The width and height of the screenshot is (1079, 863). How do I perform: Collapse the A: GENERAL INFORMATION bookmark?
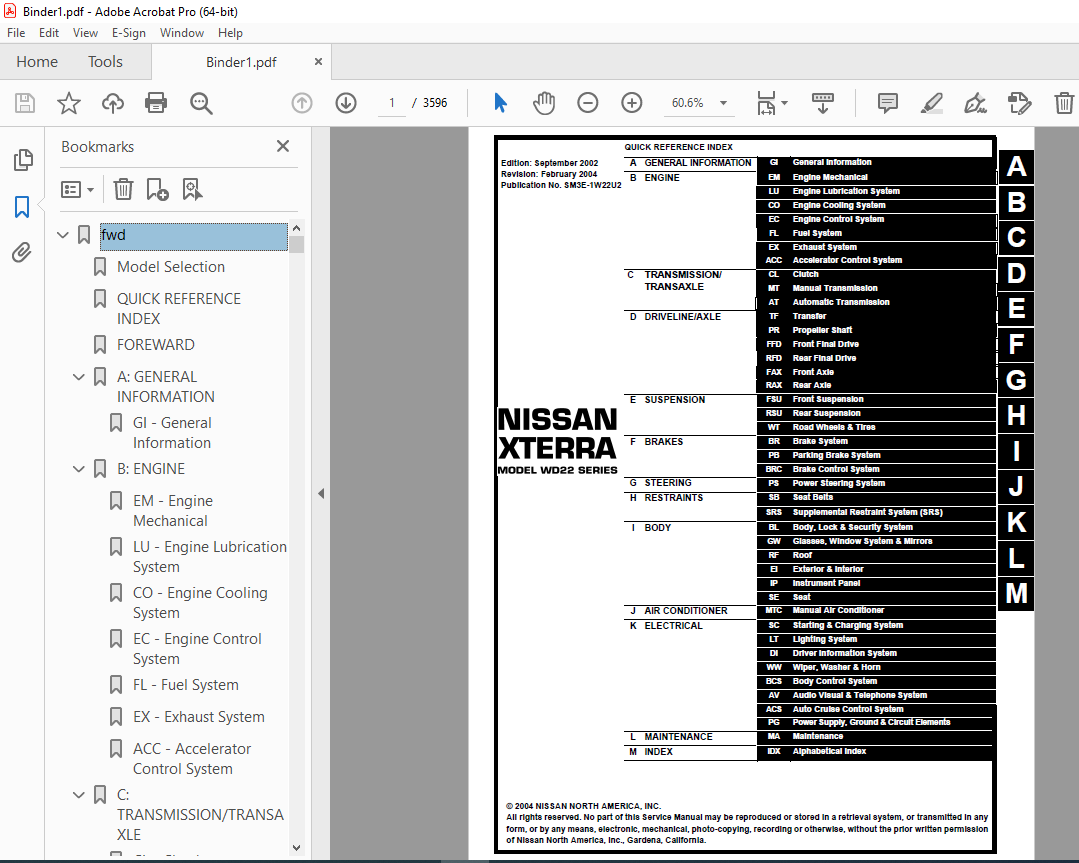pos(79,376)
